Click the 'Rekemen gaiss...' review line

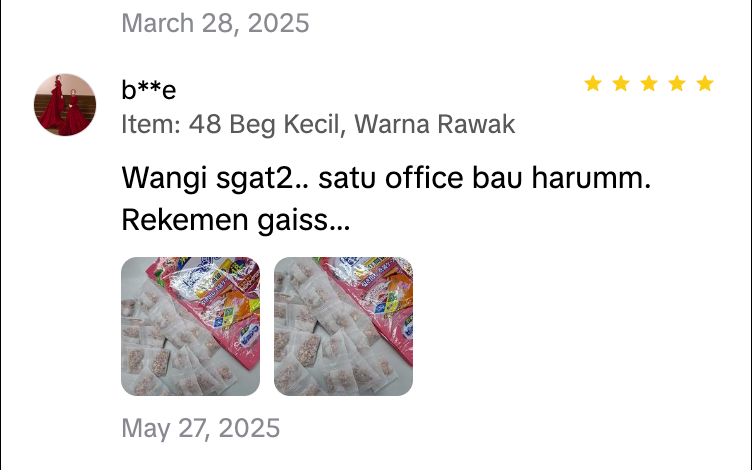236,220
